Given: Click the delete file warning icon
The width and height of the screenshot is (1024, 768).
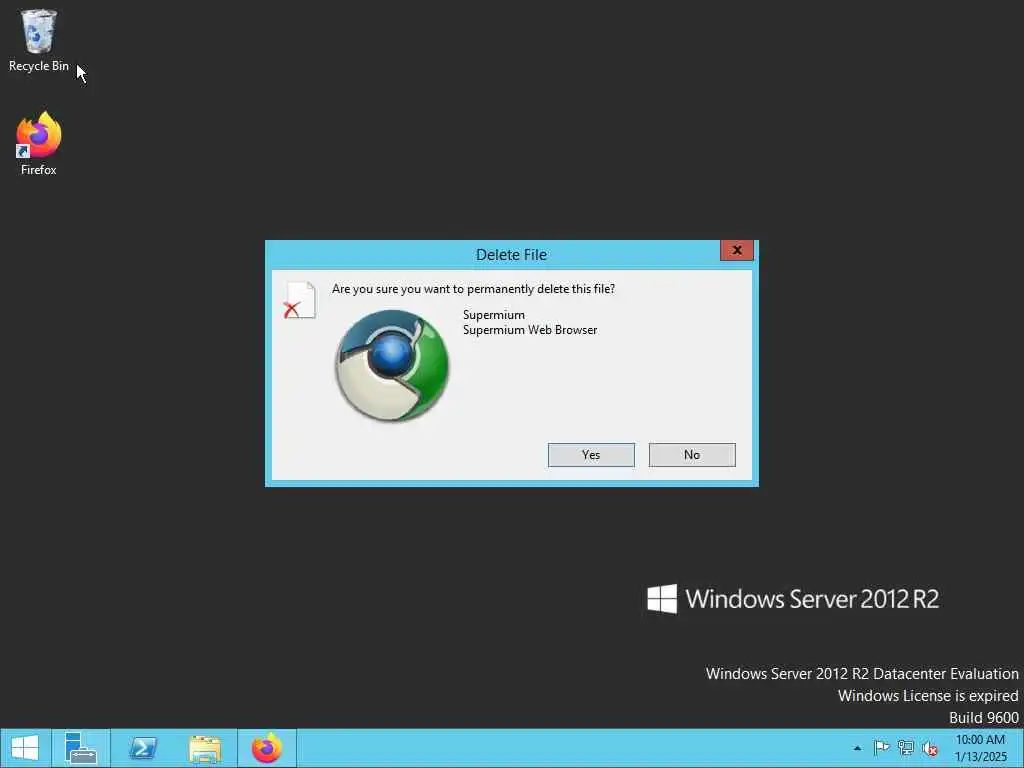Looking at the screenshot, I should (300, 300).
